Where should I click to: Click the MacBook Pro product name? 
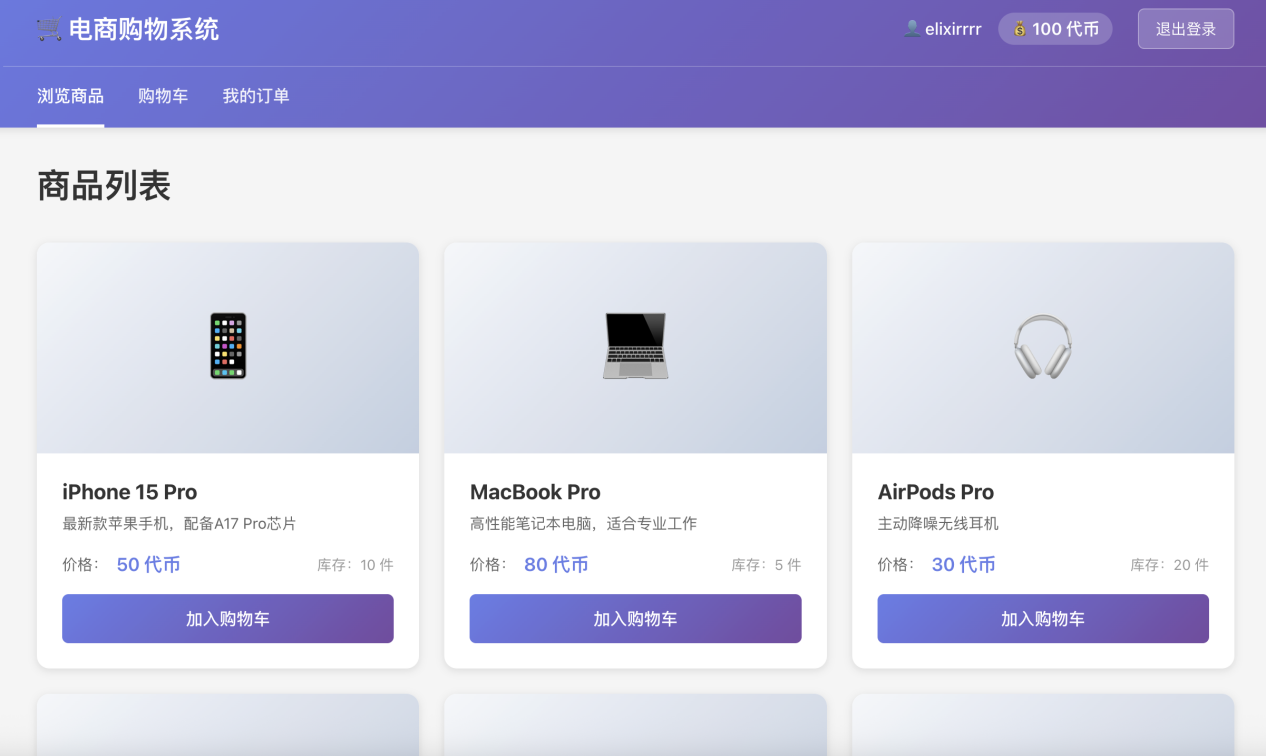pos(535,492)
